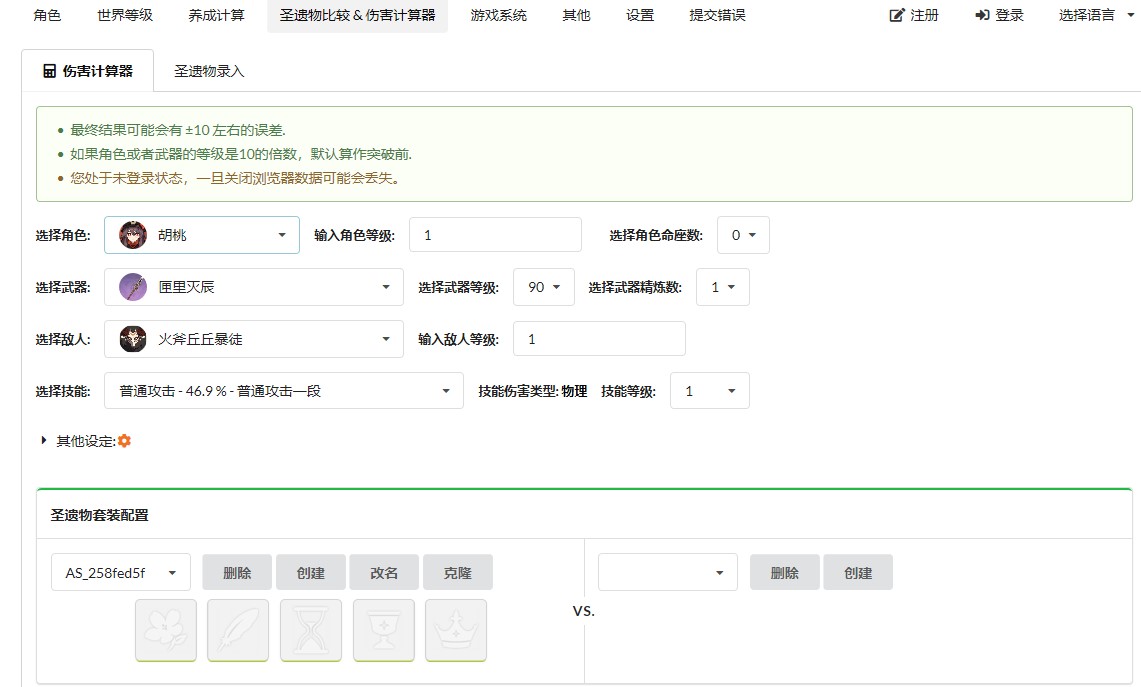This screenshot has width=1141, height=687.
Task: Click the 登录 login icon link
Action: pyautogui.click(x=1000, y=16)
